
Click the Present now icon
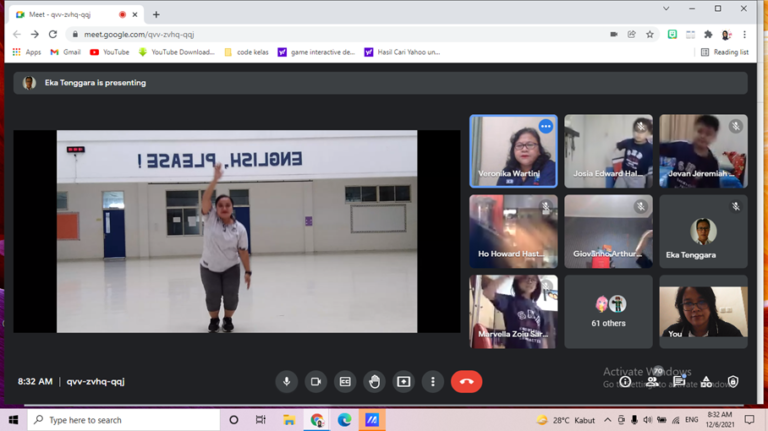click(x=403, y=381)
